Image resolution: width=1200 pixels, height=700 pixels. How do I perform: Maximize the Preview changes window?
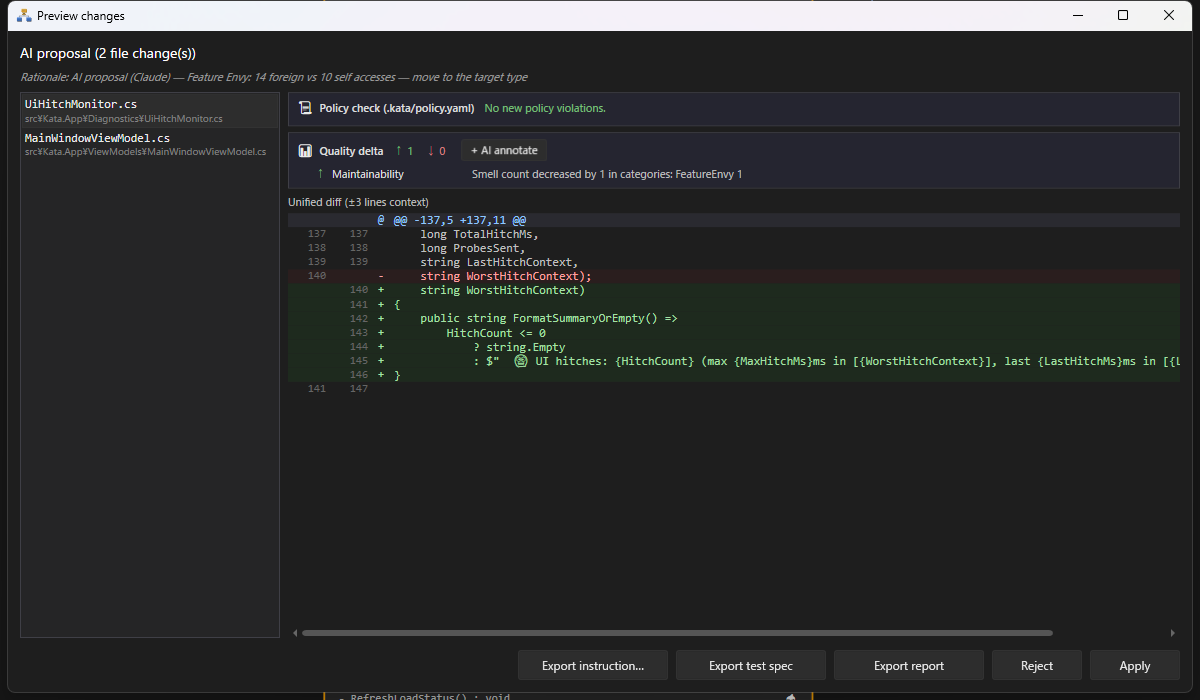point(1123,15)
